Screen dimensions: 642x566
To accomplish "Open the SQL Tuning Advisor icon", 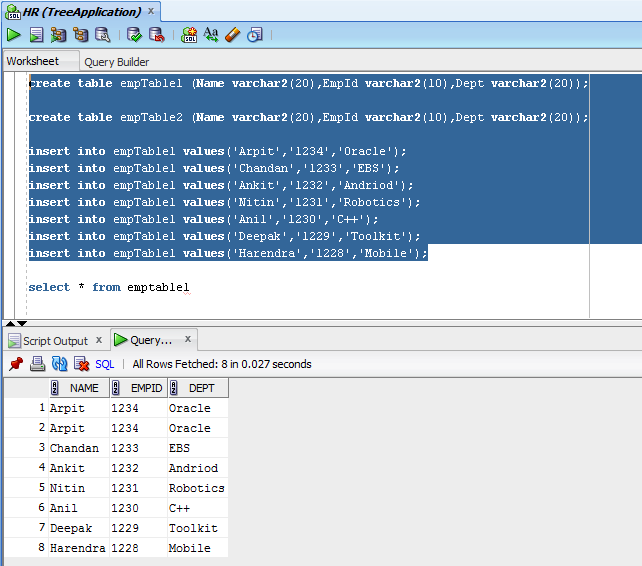I will pyautogui.click(x=103, y=35).
